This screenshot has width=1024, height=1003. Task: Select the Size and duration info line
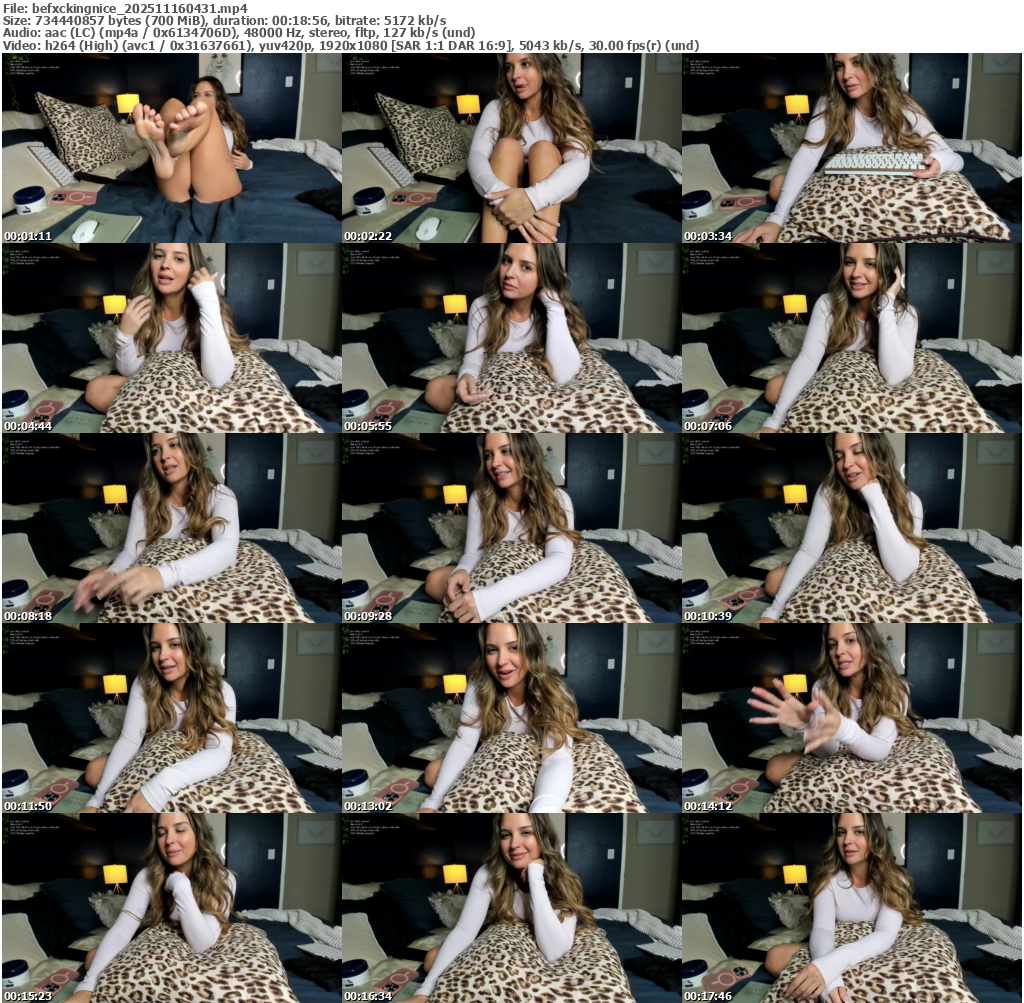(225, 20)
